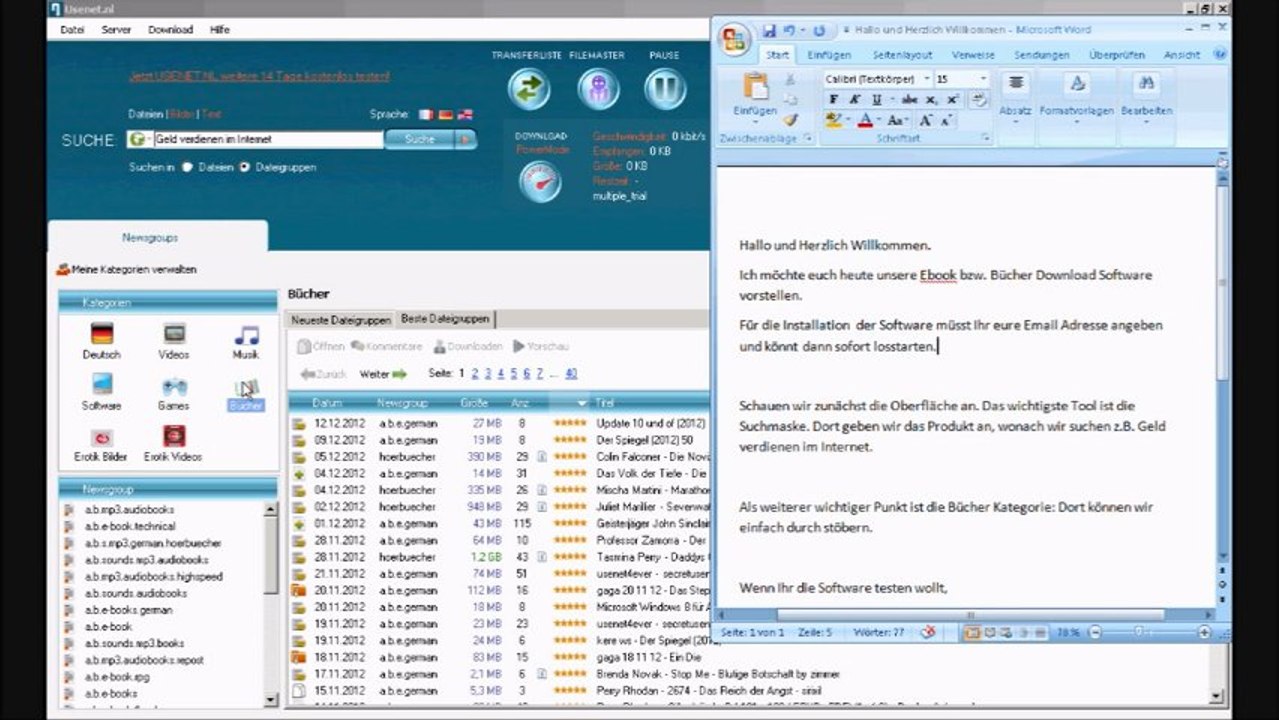
Task: Click the zoom slider handle in Word
Action: click(x=1140, y=632)
